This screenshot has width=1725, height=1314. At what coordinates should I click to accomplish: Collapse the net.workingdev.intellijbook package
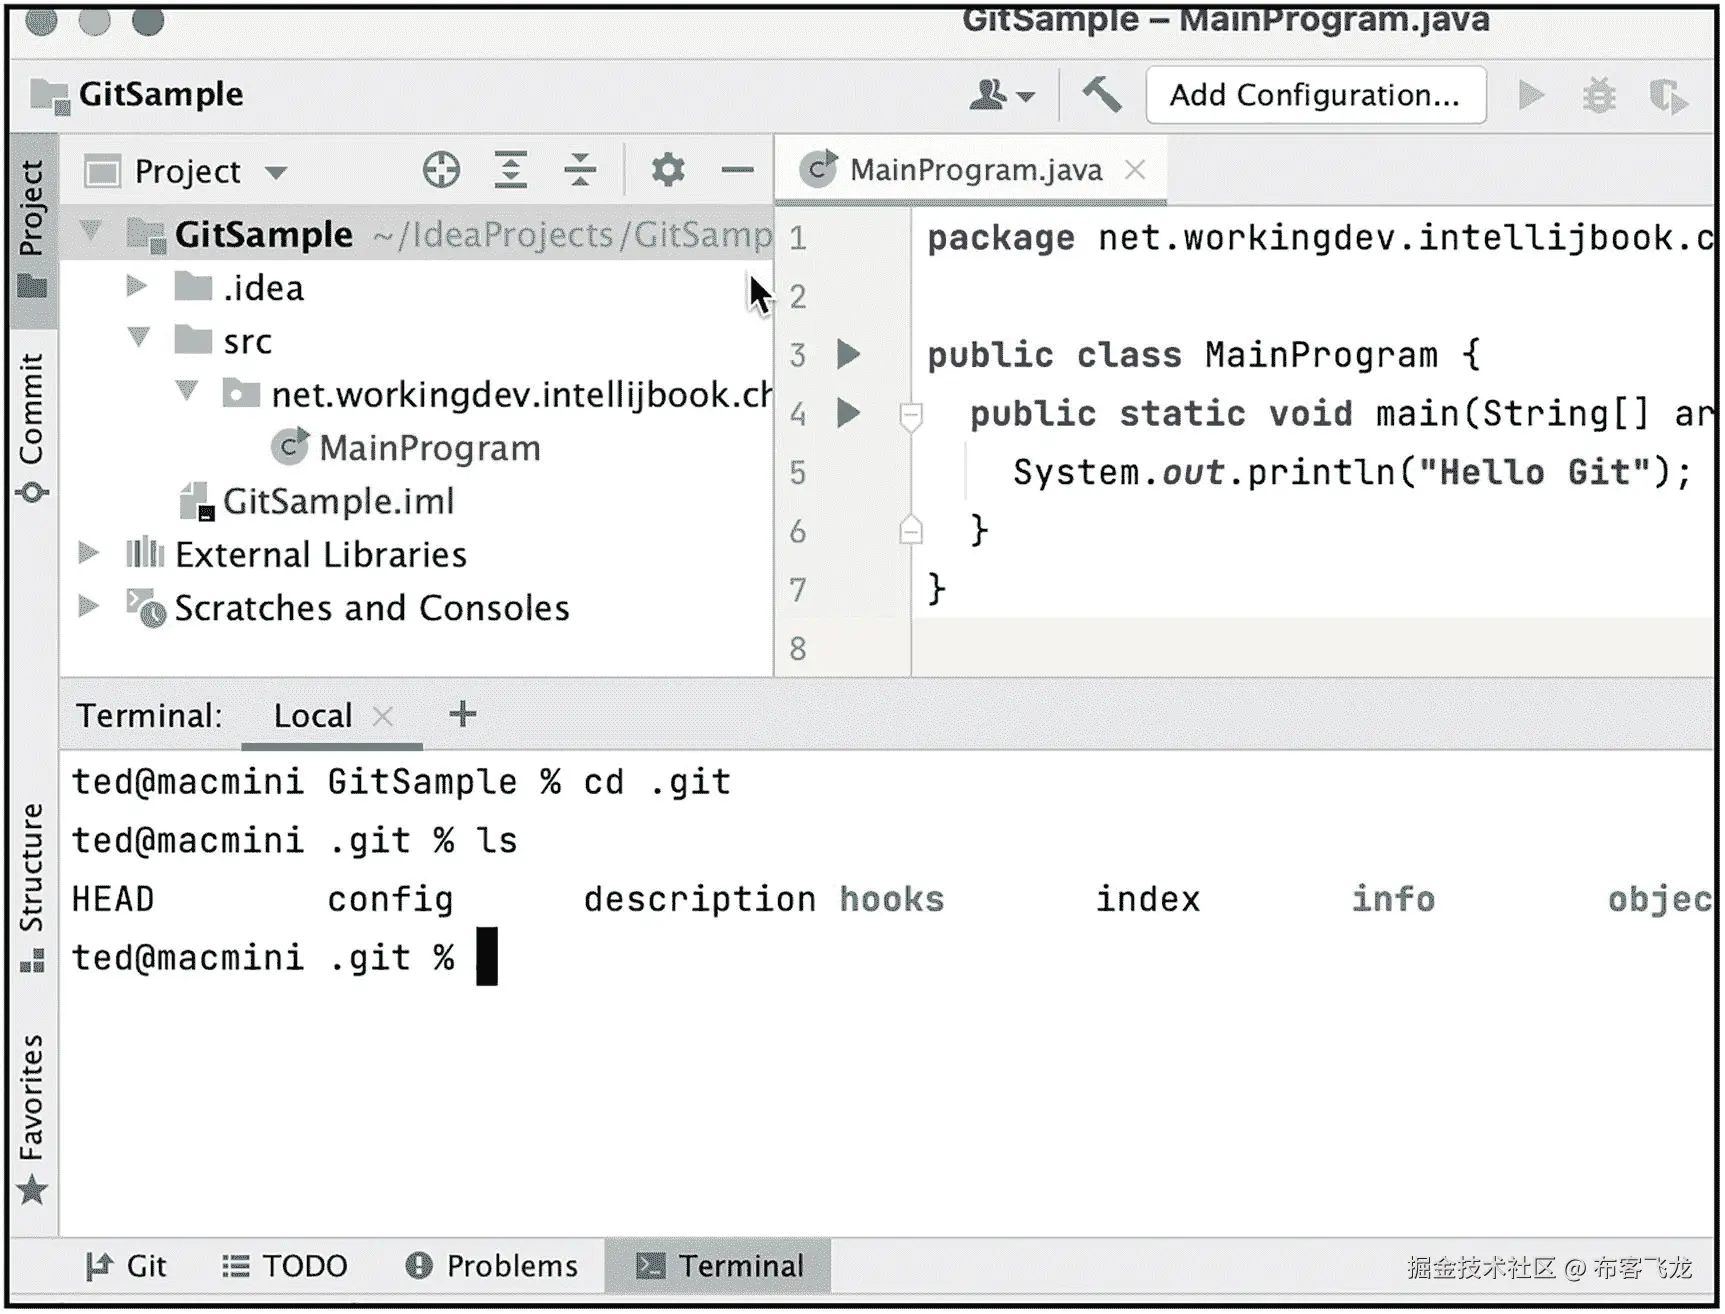tap(187, 391)
